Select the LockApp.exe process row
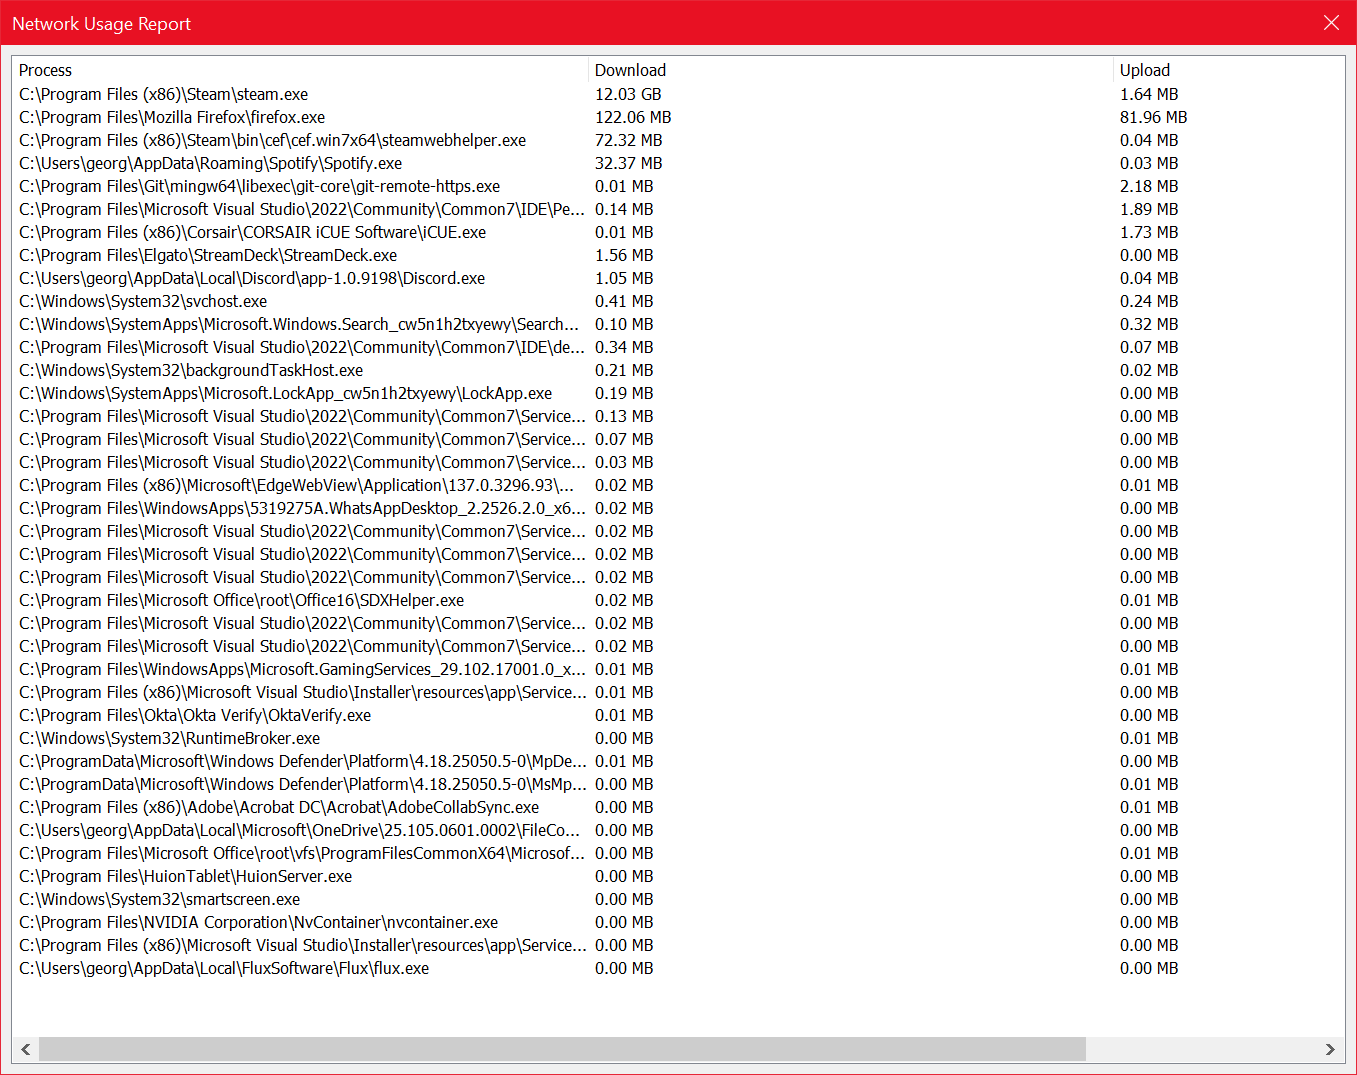1357x1075 pixels. [x=678, y=393]
